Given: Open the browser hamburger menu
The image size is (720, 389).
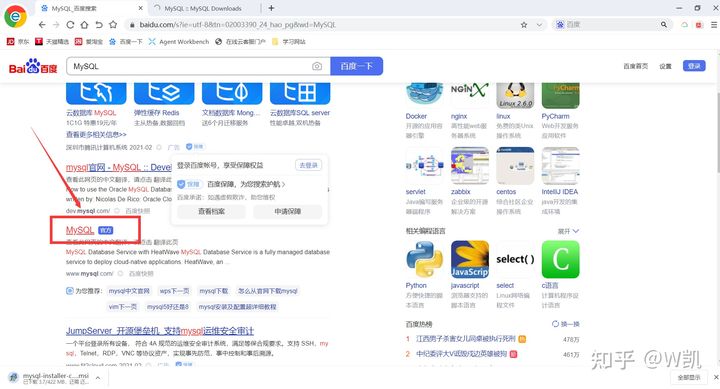Looking at the screenshot, I should [x=714, y=25].
